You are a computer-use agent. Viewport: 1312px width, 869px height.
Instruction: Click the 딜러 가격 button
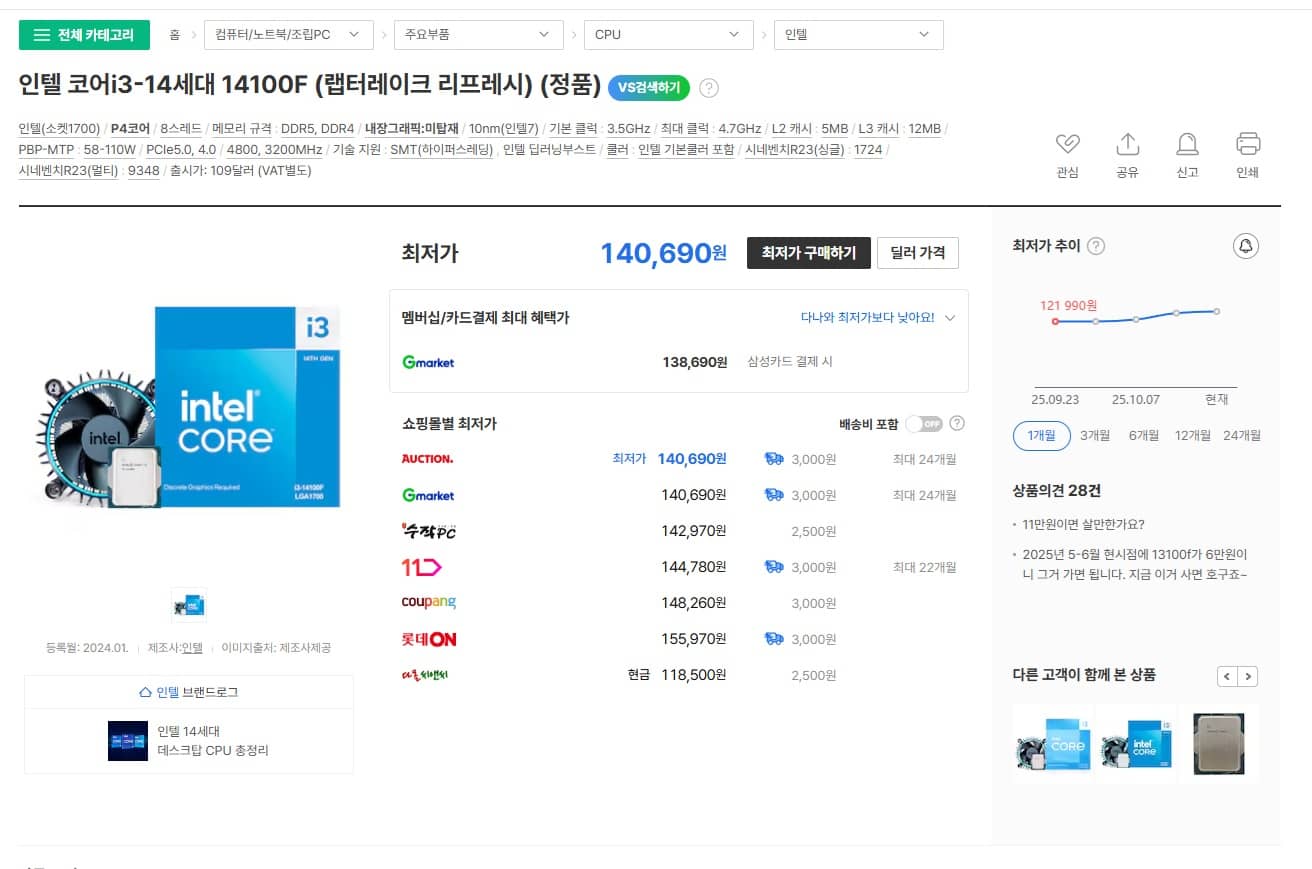point(917,253)
